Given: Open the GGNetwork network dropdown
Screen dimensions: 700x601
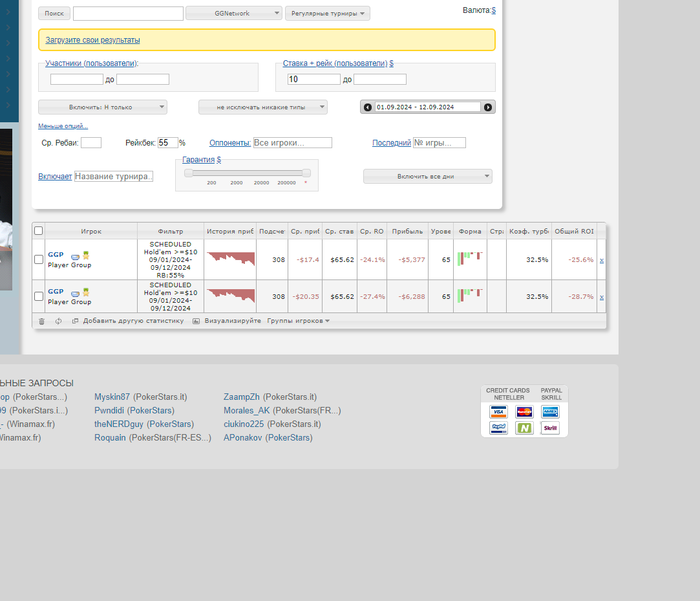Looking at the screenshot, I should 234,13.
